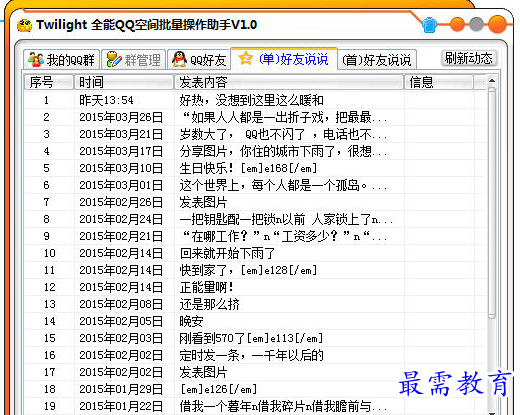Select the post starting 一把钥匙配一把锁

(286, 219)
